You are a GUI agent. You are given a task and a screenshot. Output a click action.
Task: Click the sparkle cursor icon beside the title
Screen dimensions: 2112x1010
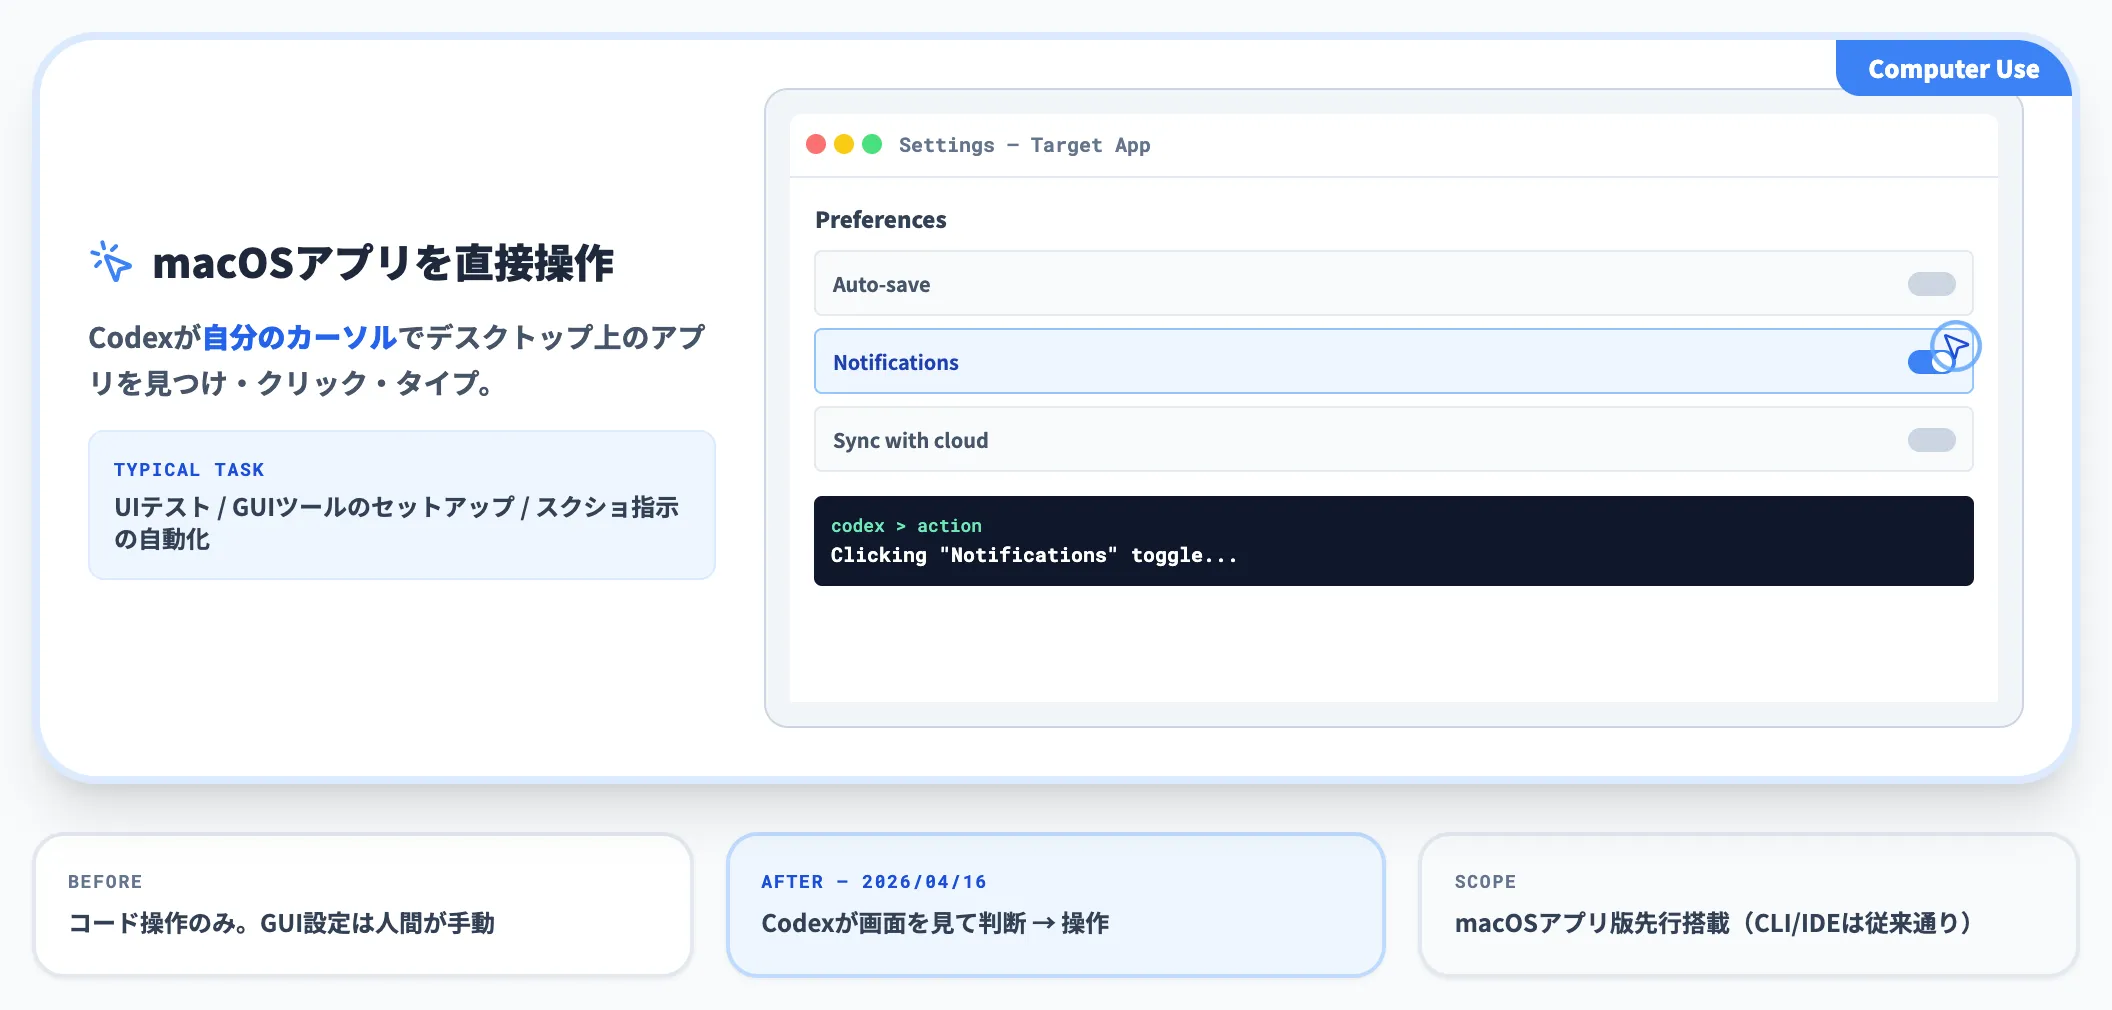pos(110,262)
